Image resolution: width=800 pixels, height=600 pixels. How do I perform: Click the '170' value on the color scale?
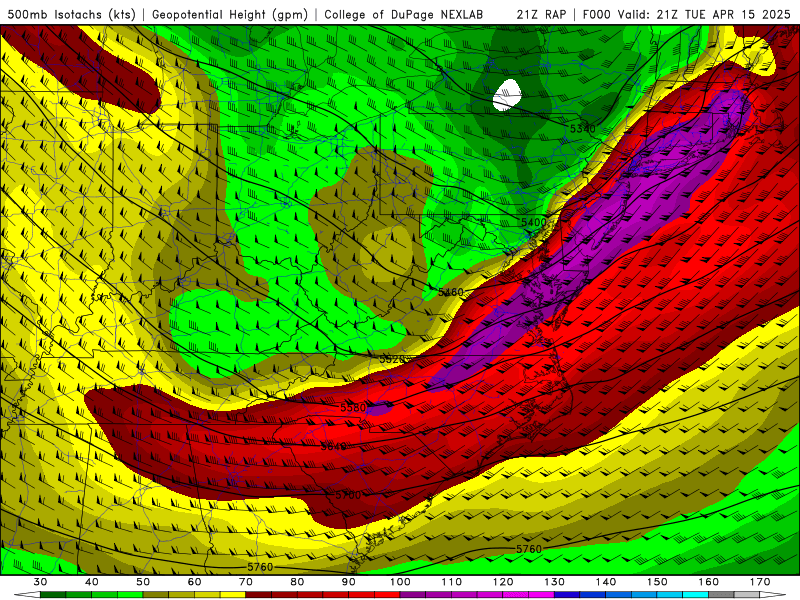click(x=760, y=582)
